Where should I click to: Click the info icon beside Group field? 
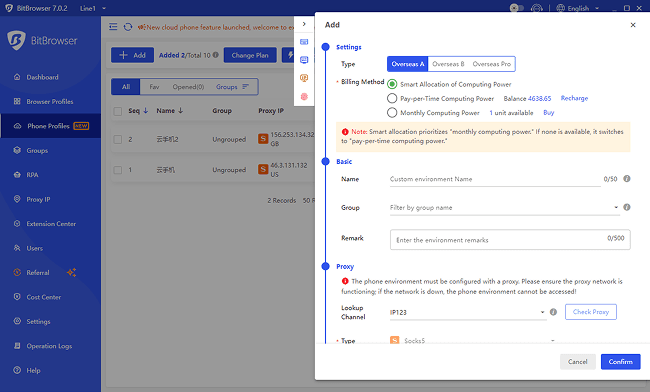tap(627, 207)
